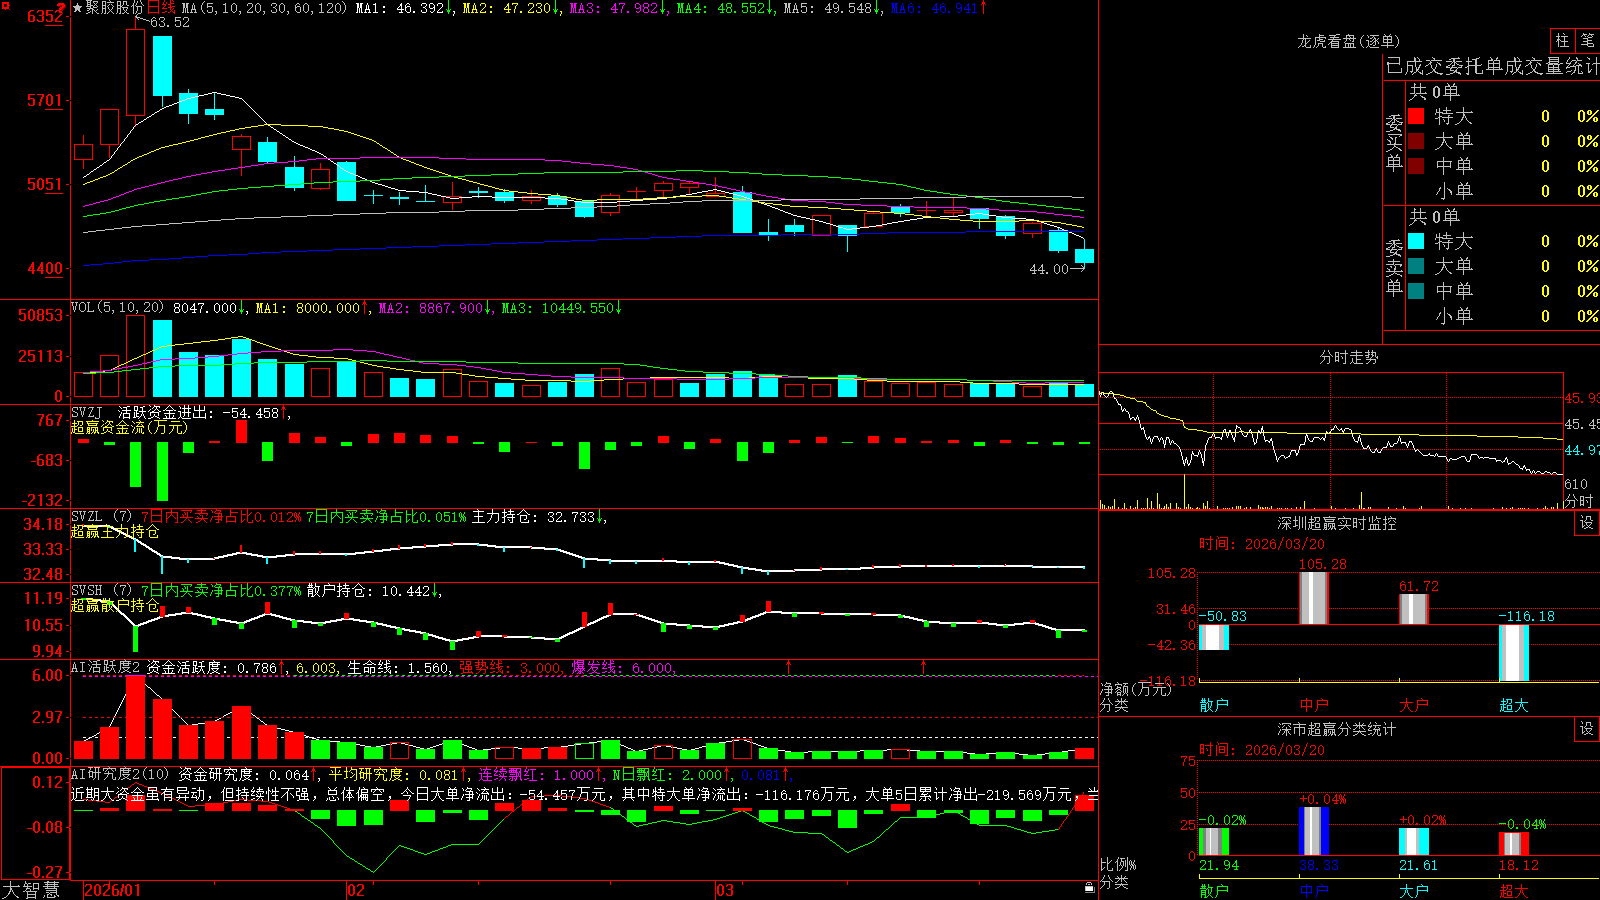Click the 散户 bar in 深圳超赢实时监控 chart
Image resolution: width=1600 pixels, height=900 pixels.
[1214, 637]
